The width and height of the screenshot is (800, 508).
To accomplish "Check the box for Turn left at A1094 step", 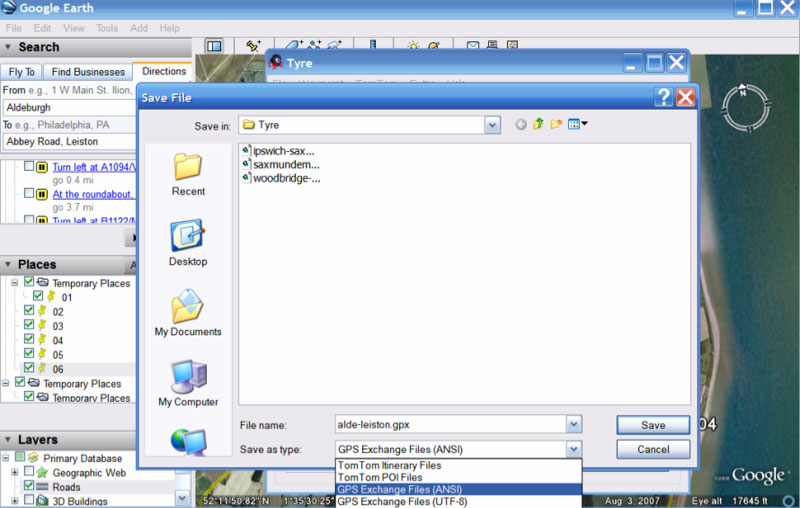I will (x=29, y=166).
